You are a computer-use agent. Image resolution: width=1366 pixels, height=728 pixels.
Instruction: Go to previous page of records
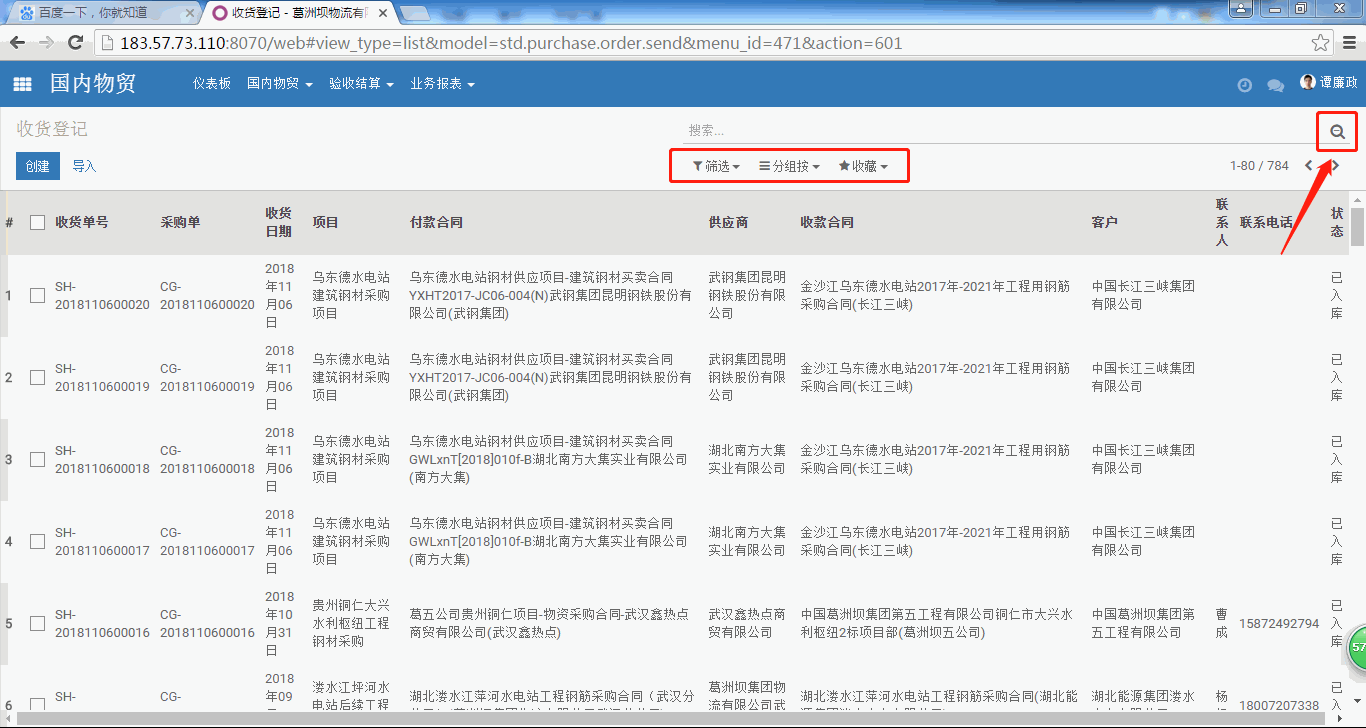(1309, 166)
